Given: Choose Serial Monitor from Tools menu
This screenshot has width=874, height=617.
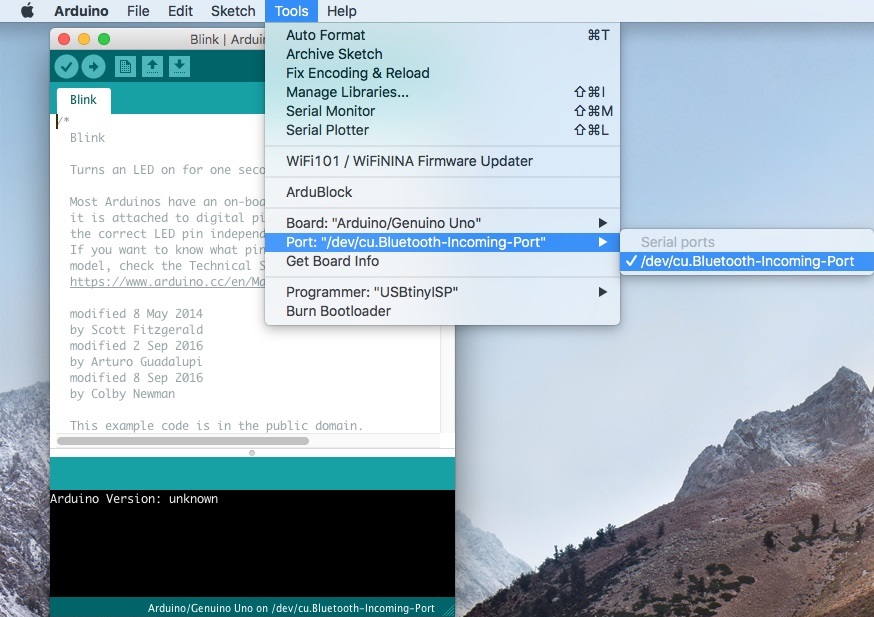Looking at the screenshot, I should pos(330,111).
